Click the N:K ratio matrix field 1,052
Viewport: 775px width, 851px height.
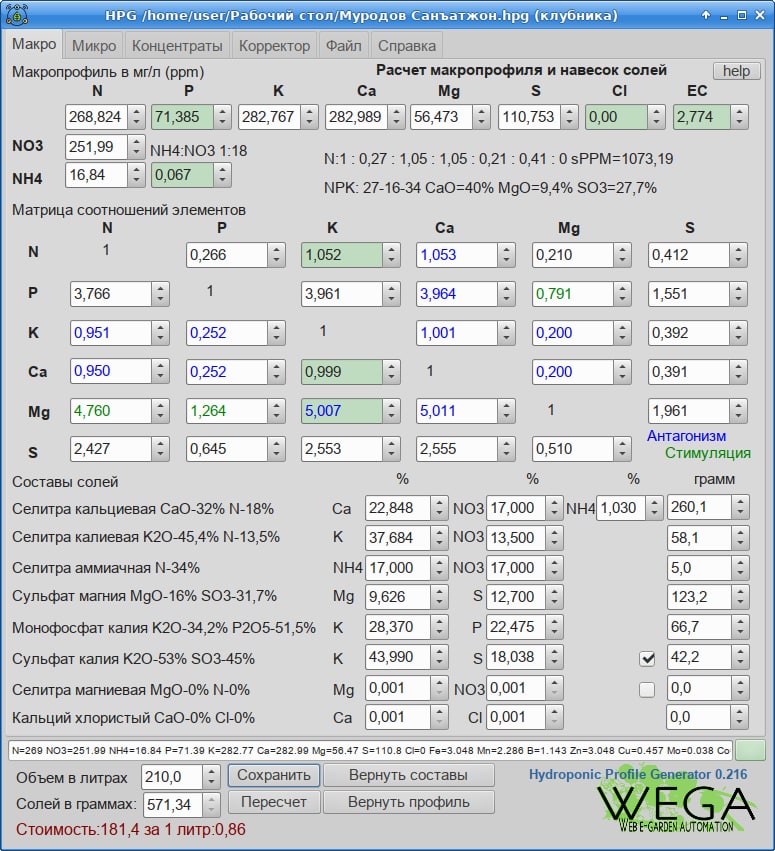click(342, 255)
